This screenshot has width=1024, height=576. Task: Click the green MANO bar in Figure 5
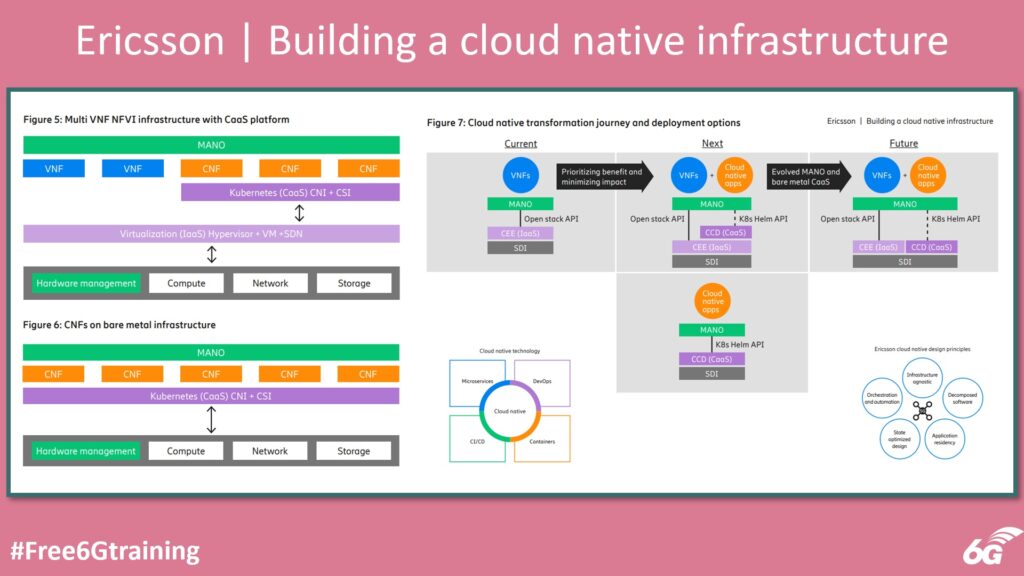pyautogui.click(x=211, y=145)
